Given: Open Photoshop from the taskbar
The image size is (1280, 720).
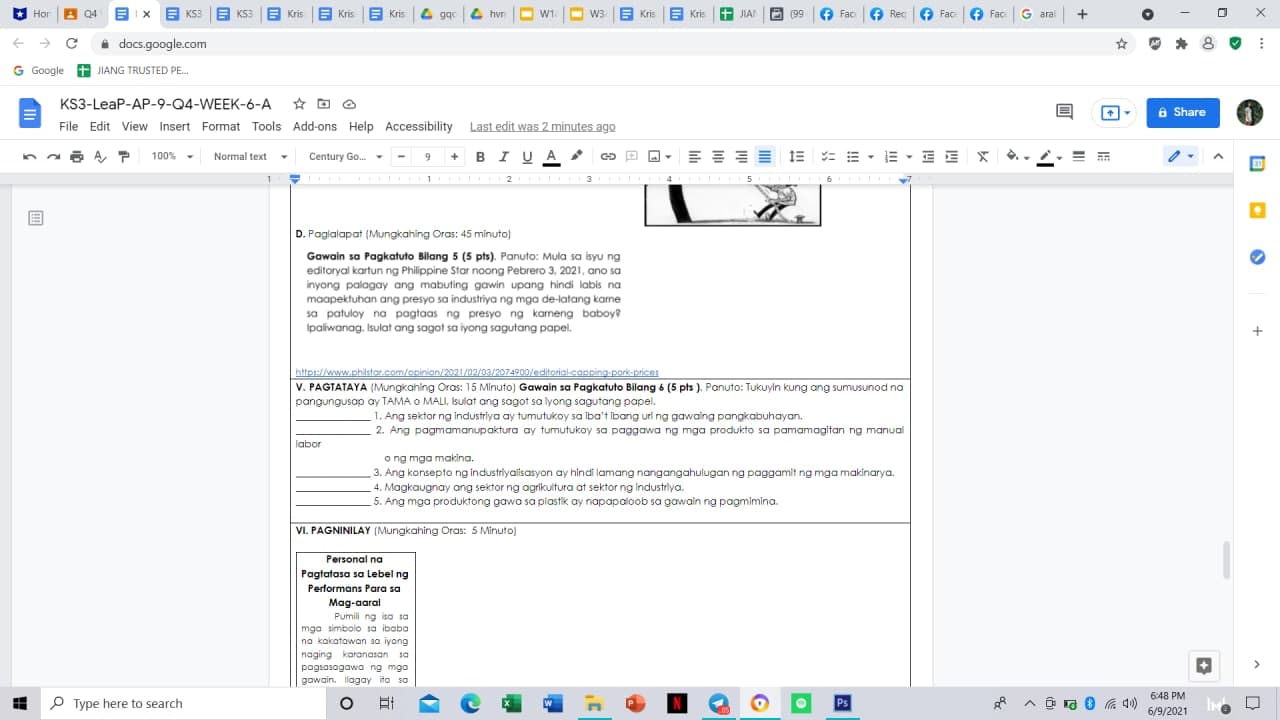Looking at the screenshot, I should click(842, 704).
